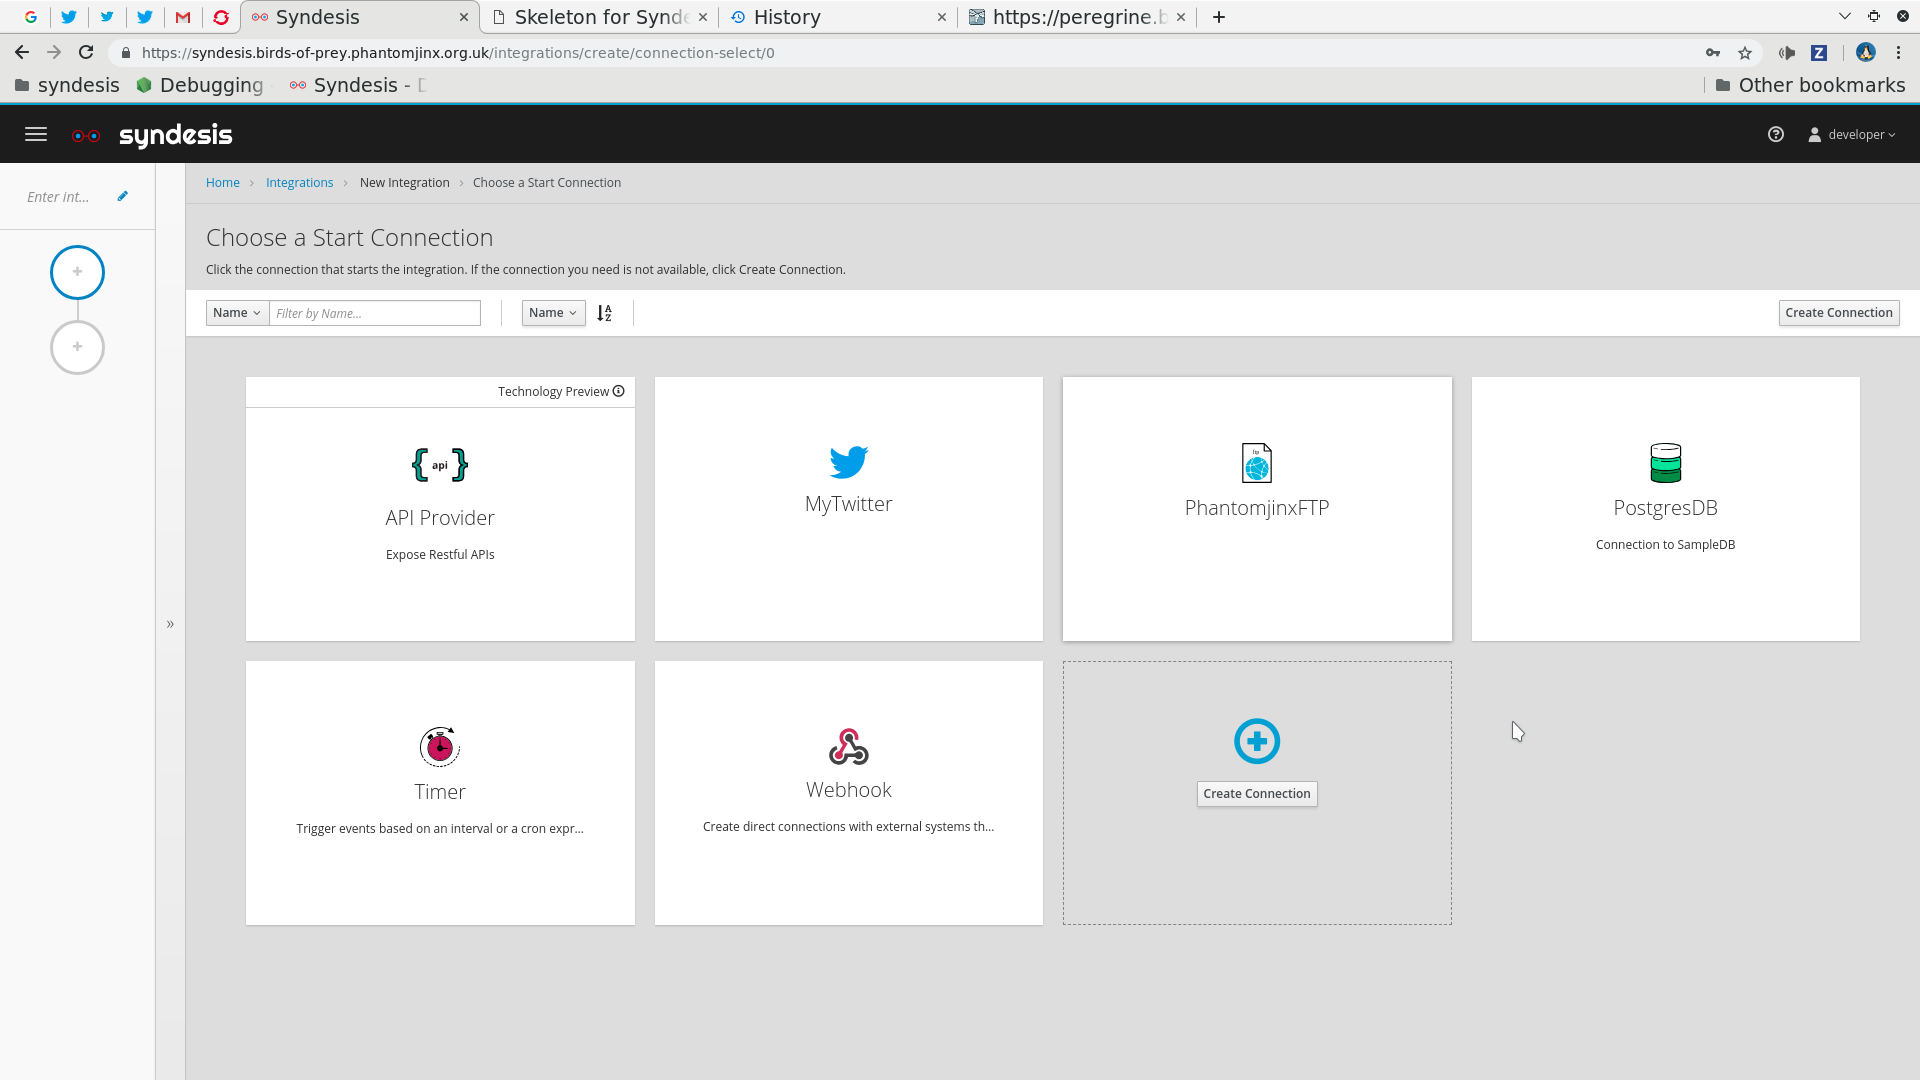
Task: Switch to the peregrine browser tab
Action: pyautogui.click(x=1075, y=17)
